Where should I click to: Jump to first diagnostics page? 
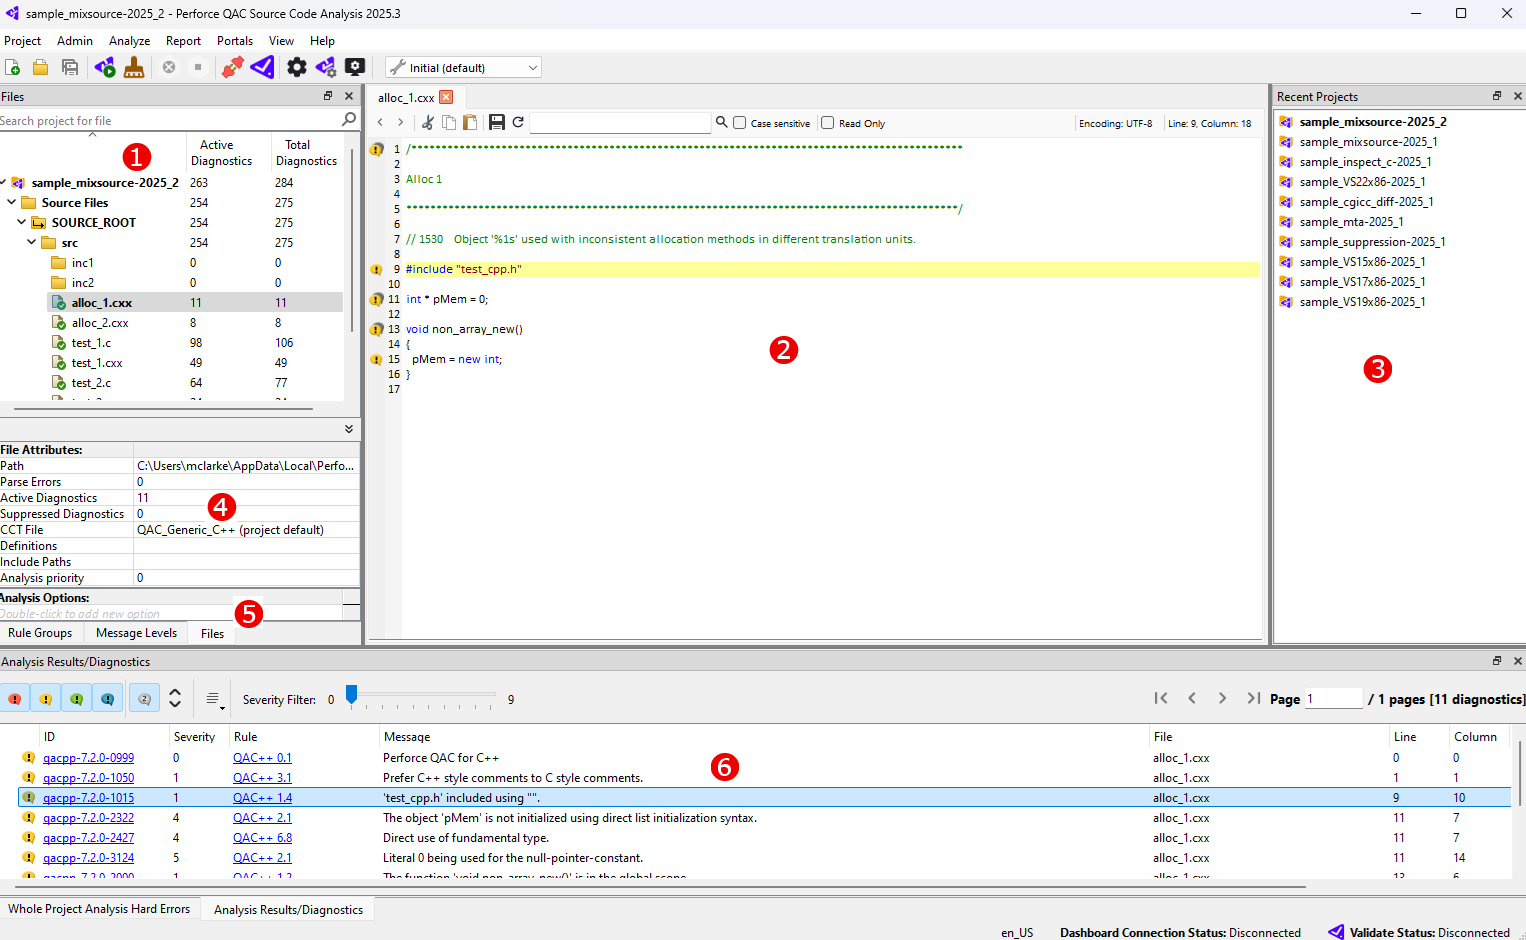coord(1161,698)
